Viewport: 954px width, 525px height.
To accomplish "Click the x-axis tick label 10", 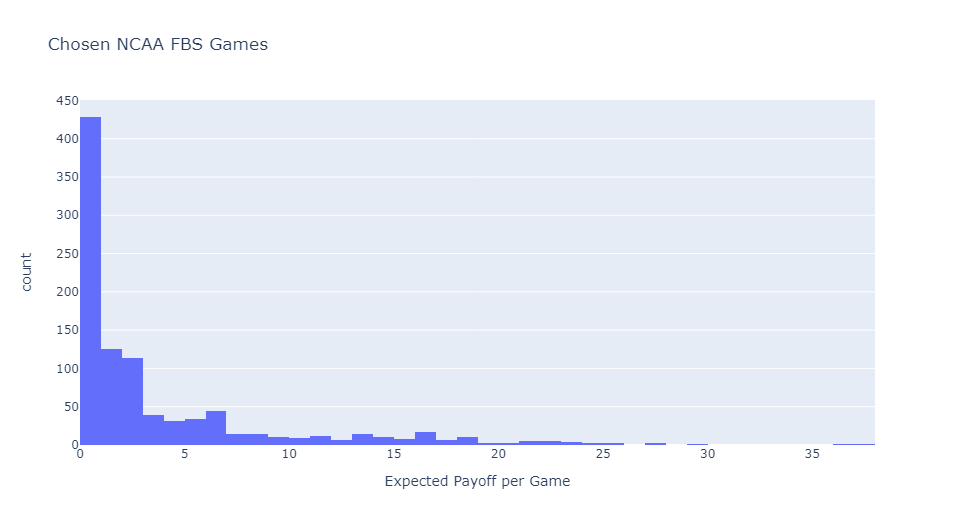I will tap(289, 455).
